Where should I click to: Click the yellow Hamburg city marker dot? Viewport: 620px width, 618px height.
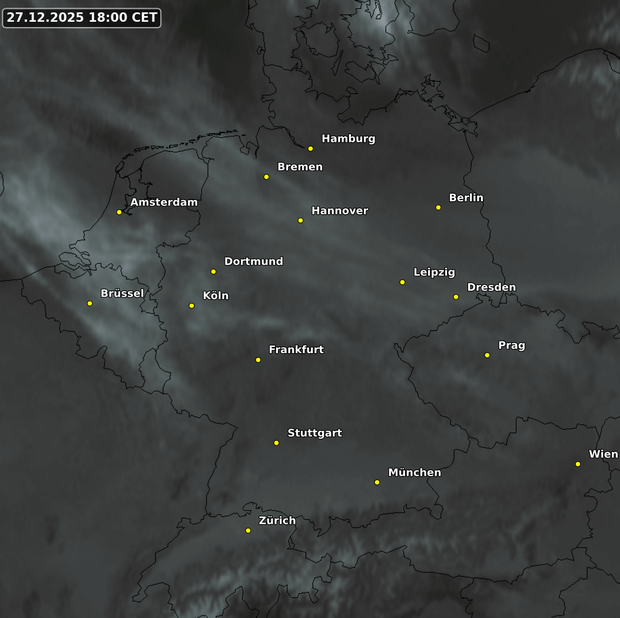coord(310,148)
